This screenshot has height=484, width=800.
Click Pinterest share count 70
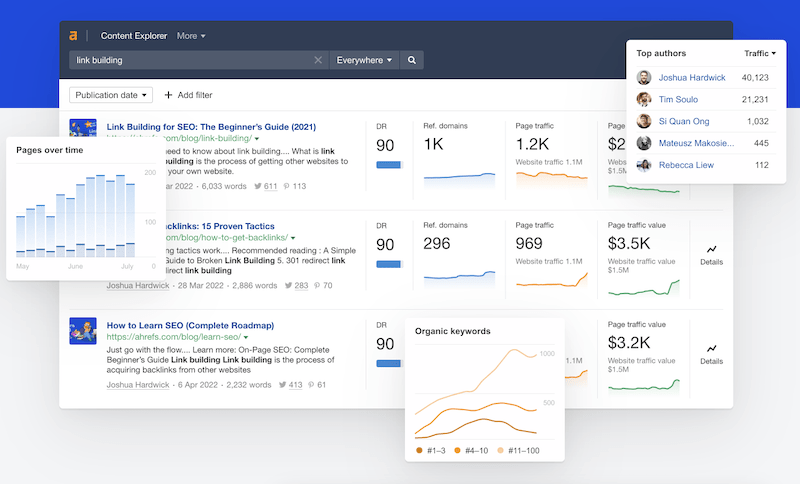(x=323, y=286)
